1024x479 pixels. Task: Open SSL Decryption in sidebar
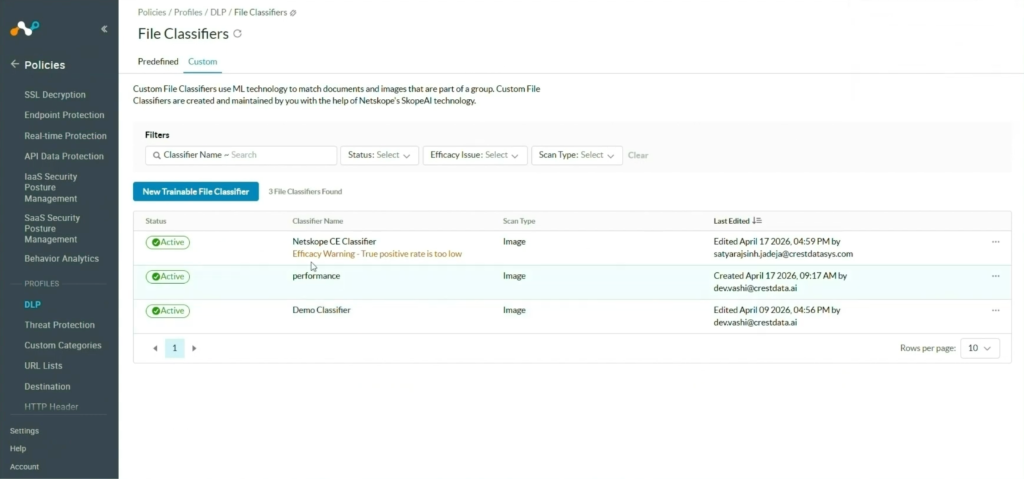click(x=55, y=95)
